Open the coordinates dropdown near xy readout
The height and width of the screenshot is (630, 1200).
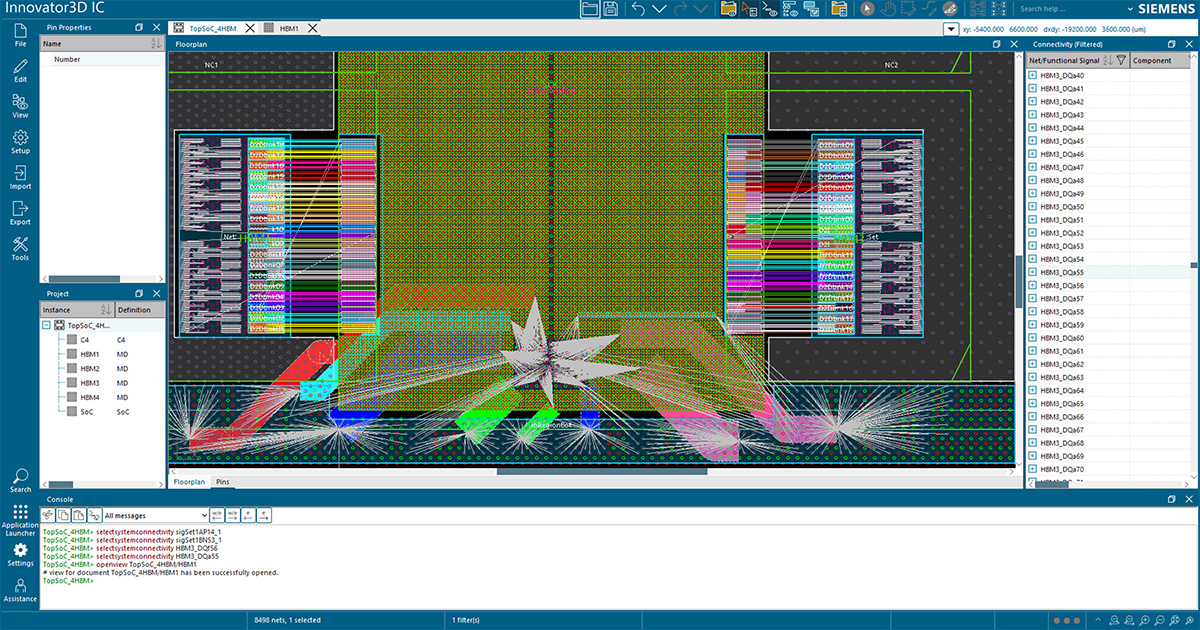[951, 29]
